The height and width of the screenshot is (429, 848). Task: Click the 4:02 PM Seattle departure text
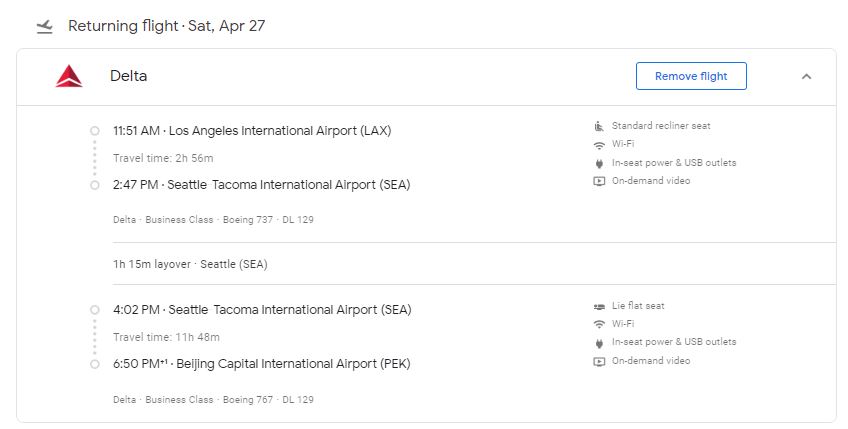pyautogui.click(x=262, y=310)
